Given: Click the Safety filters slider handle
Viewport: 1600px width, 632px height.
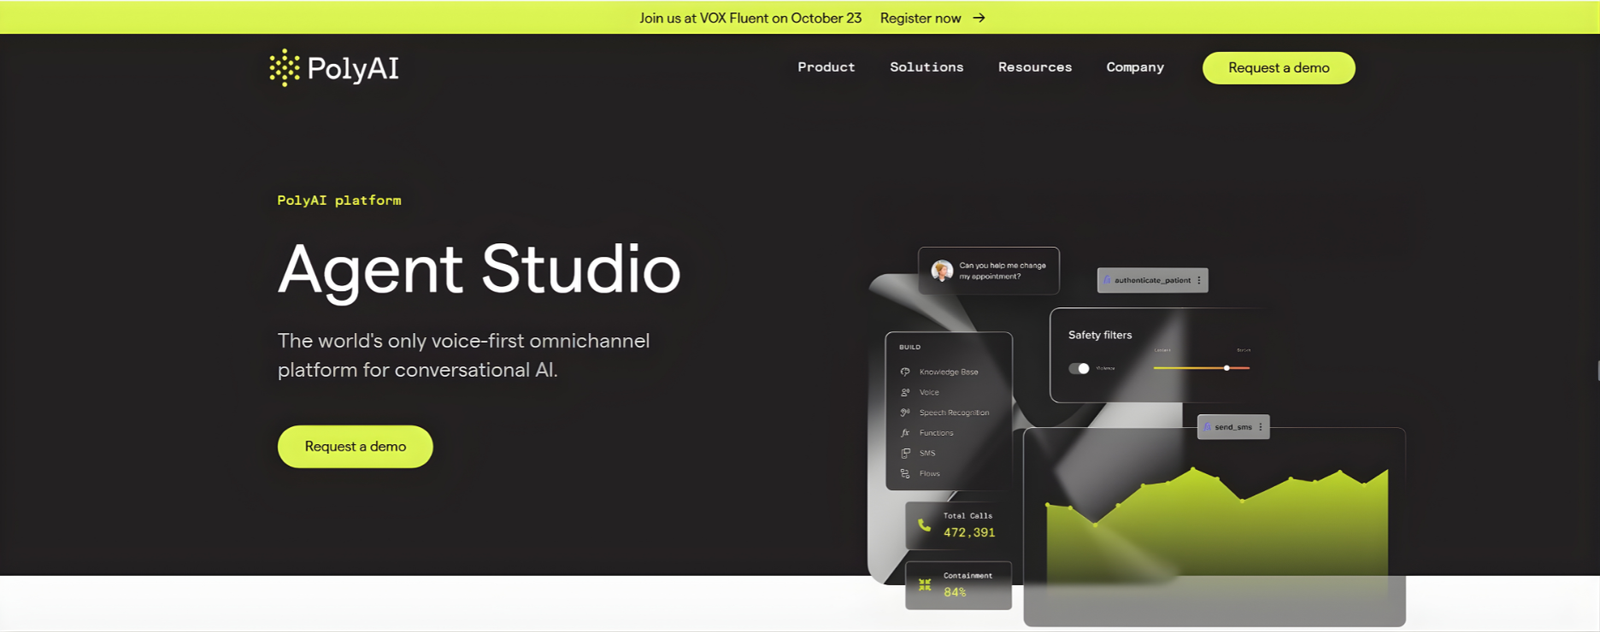Looking at the screenshot, I should [x=1227, y=368].
